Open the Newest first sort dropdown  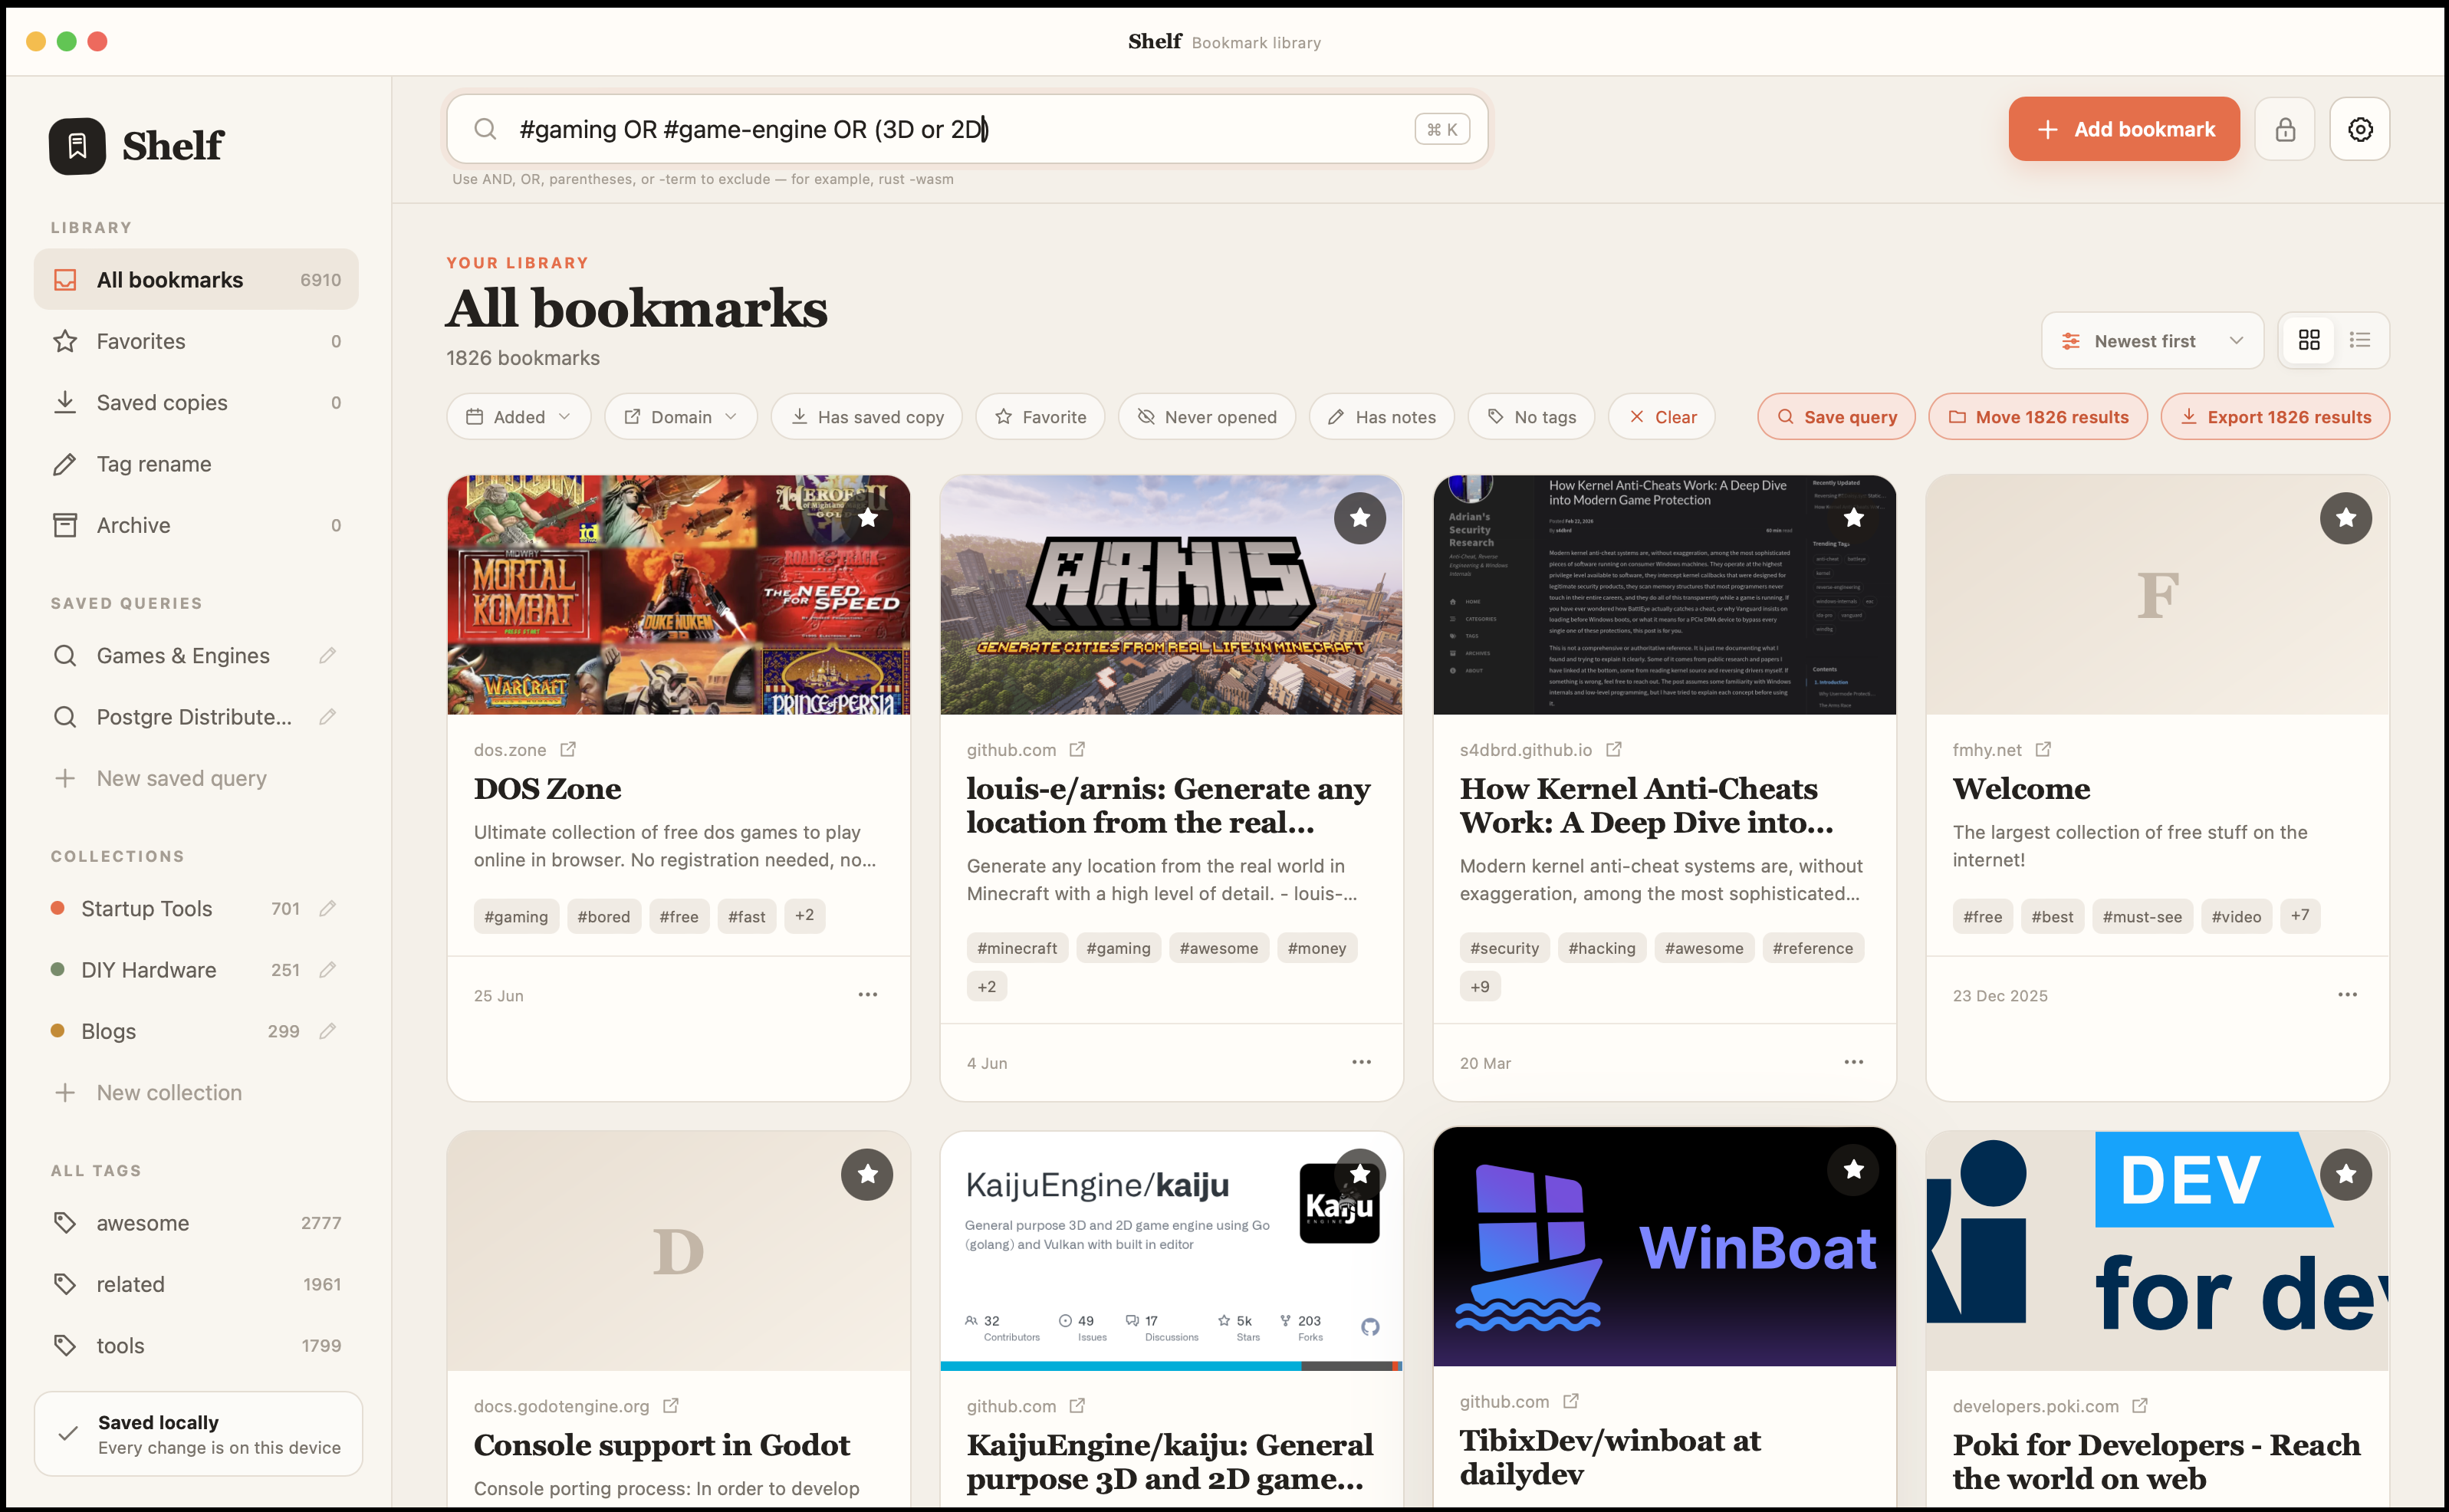click(x=2152, y=341)
